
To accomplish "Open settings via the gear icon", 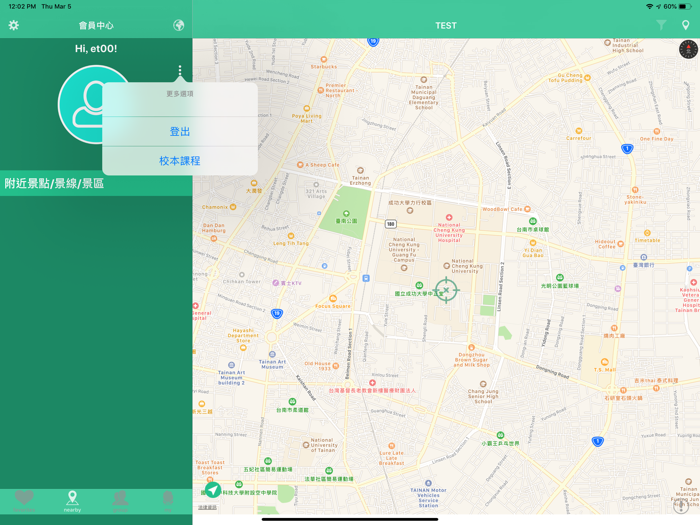I will pos(14,25).
